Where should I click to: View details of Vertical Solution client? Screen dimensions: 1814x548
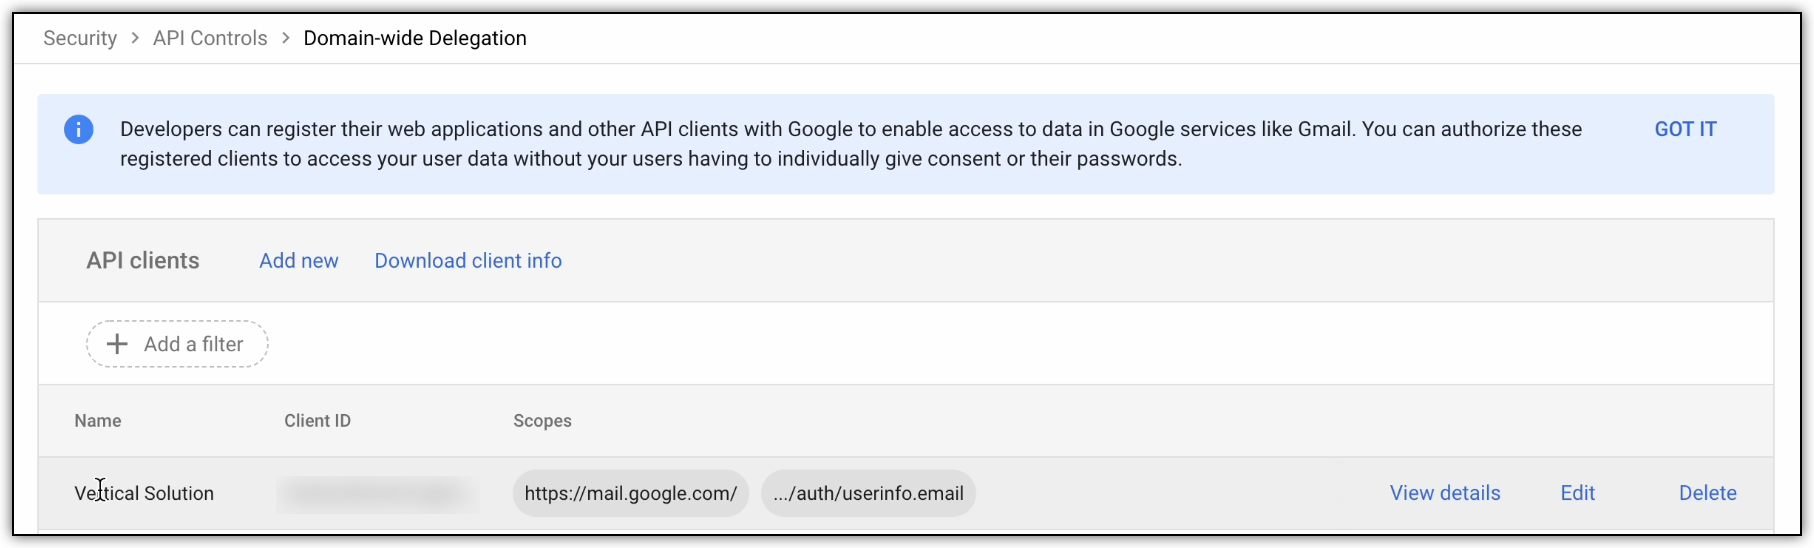[x=1445, y=493]
